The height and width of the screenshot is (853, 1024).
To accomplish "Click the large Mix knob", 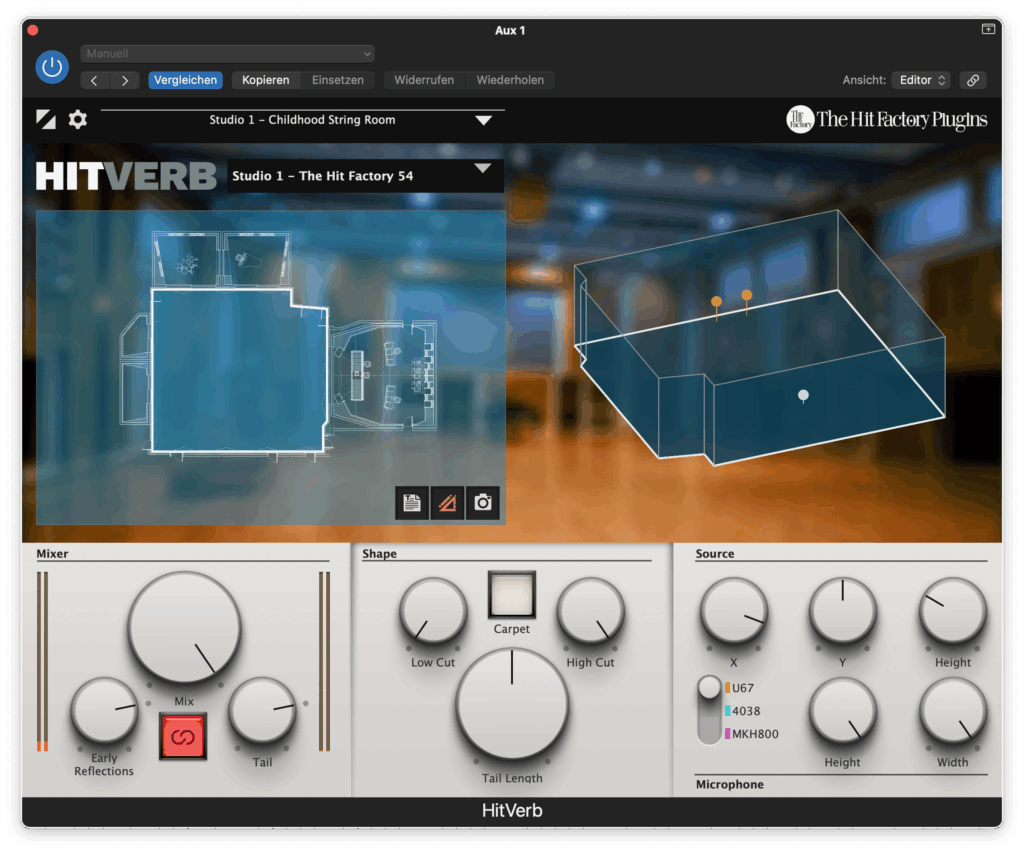I will click(x=185, y=628).
